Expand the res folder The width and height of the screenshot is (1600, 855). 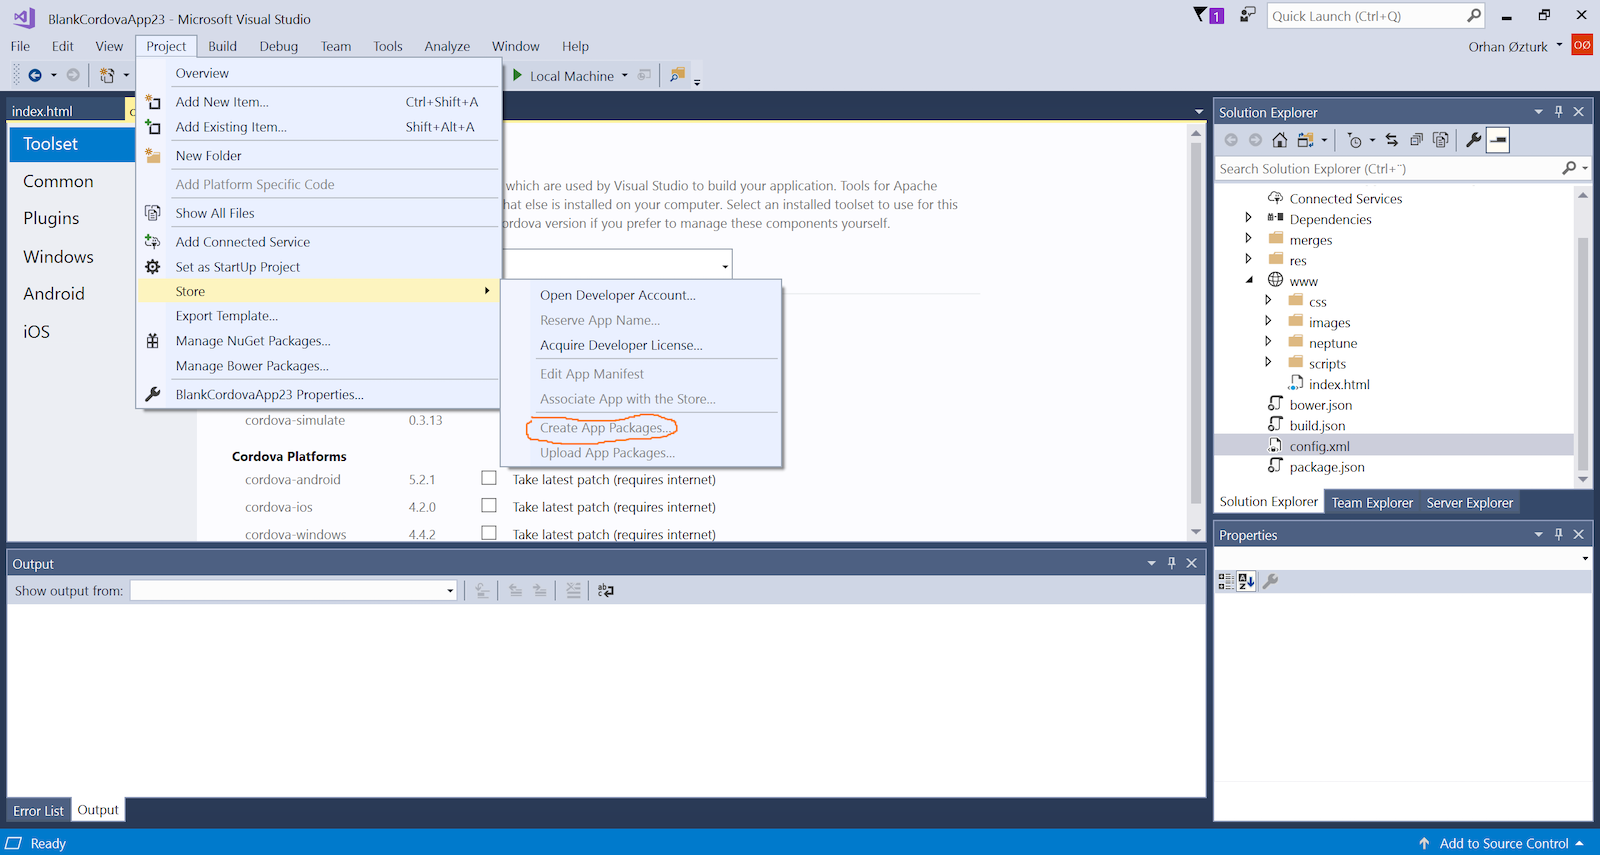click(x=1248, y=258)
